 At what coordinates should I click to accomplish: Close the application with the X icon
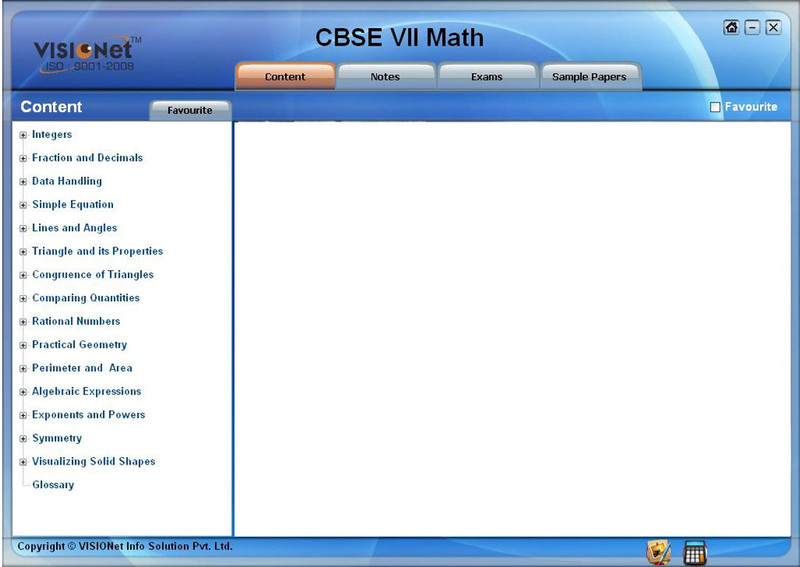(773, 27)
